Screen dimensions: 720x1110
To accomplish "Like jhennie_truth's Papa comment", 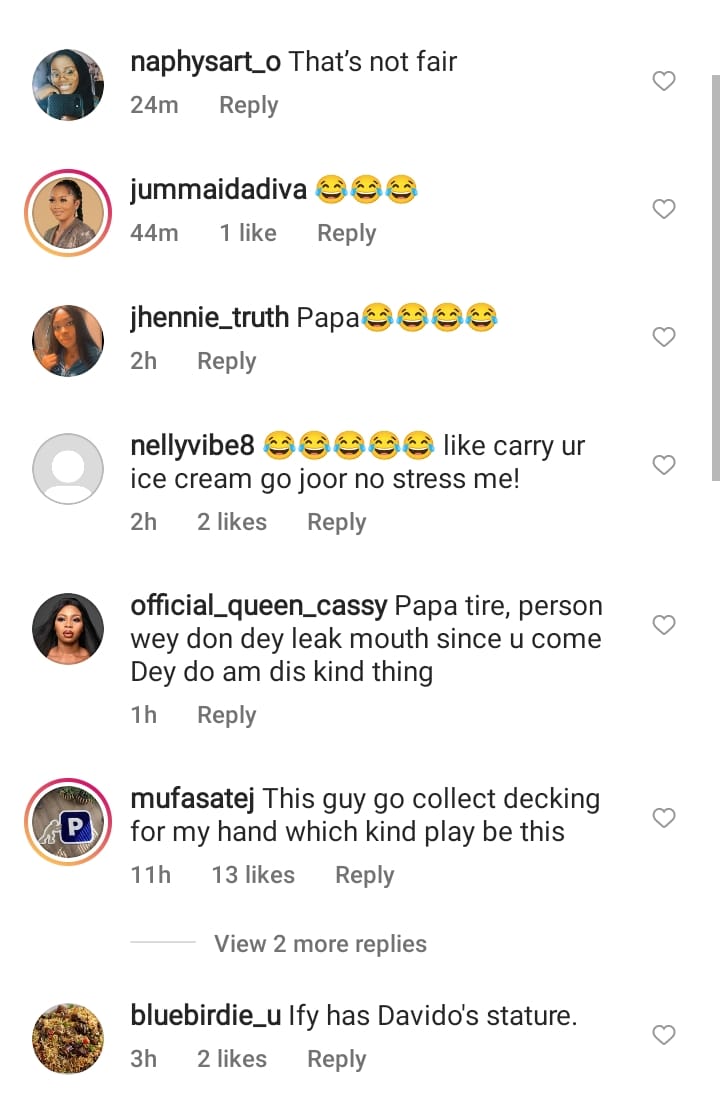I will [664, 337].
